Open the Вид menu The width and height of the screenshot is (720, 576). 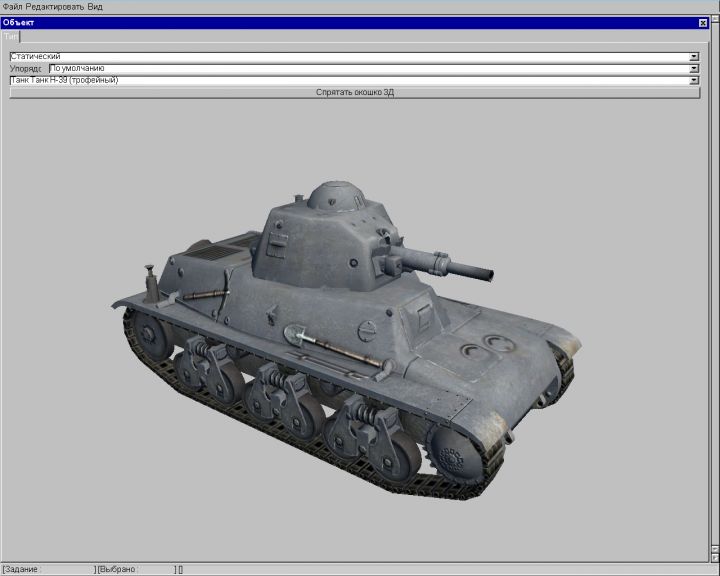[x=95, y=6]
